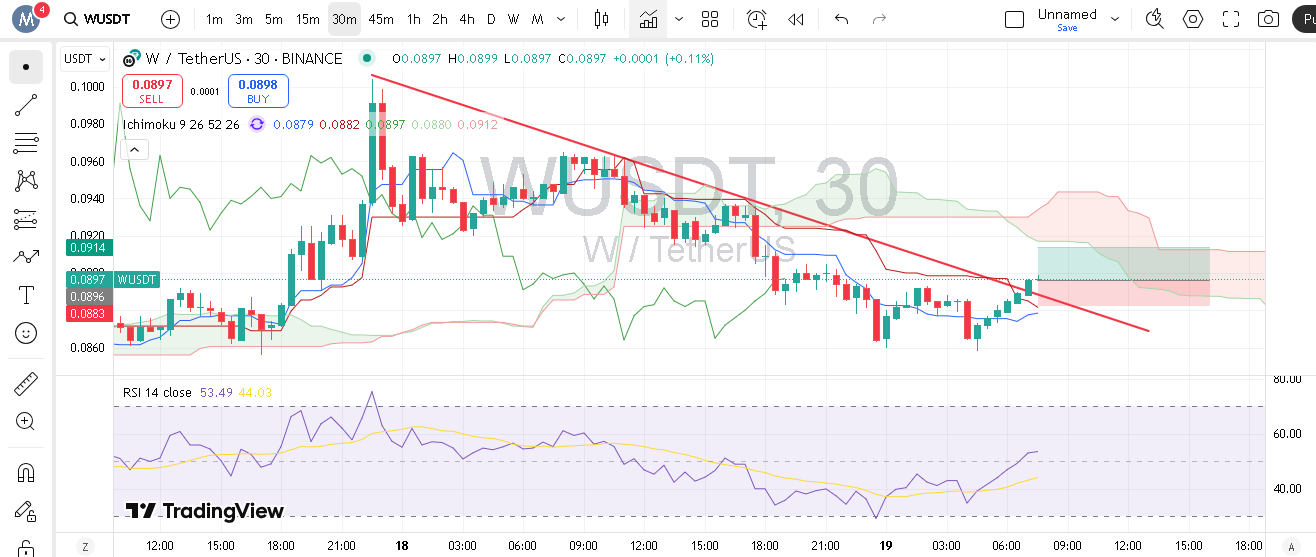
Task: Open the user profile avatar menu
Action: tap(27, 18)
